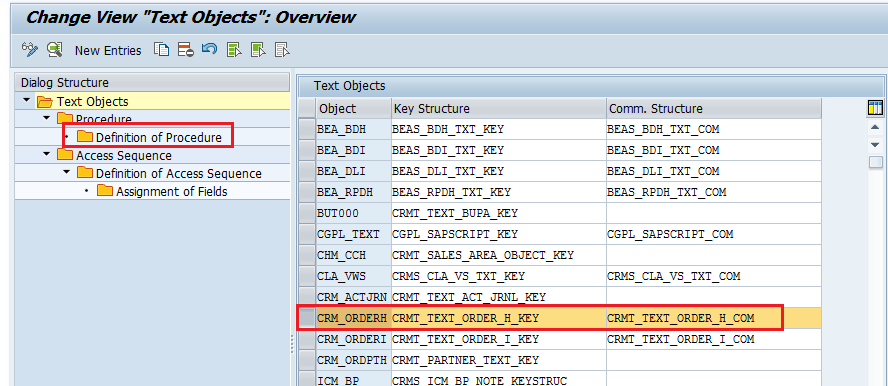Click the Key Structure column header
This screenshot has height=386, width=888.
pos(498,108)
